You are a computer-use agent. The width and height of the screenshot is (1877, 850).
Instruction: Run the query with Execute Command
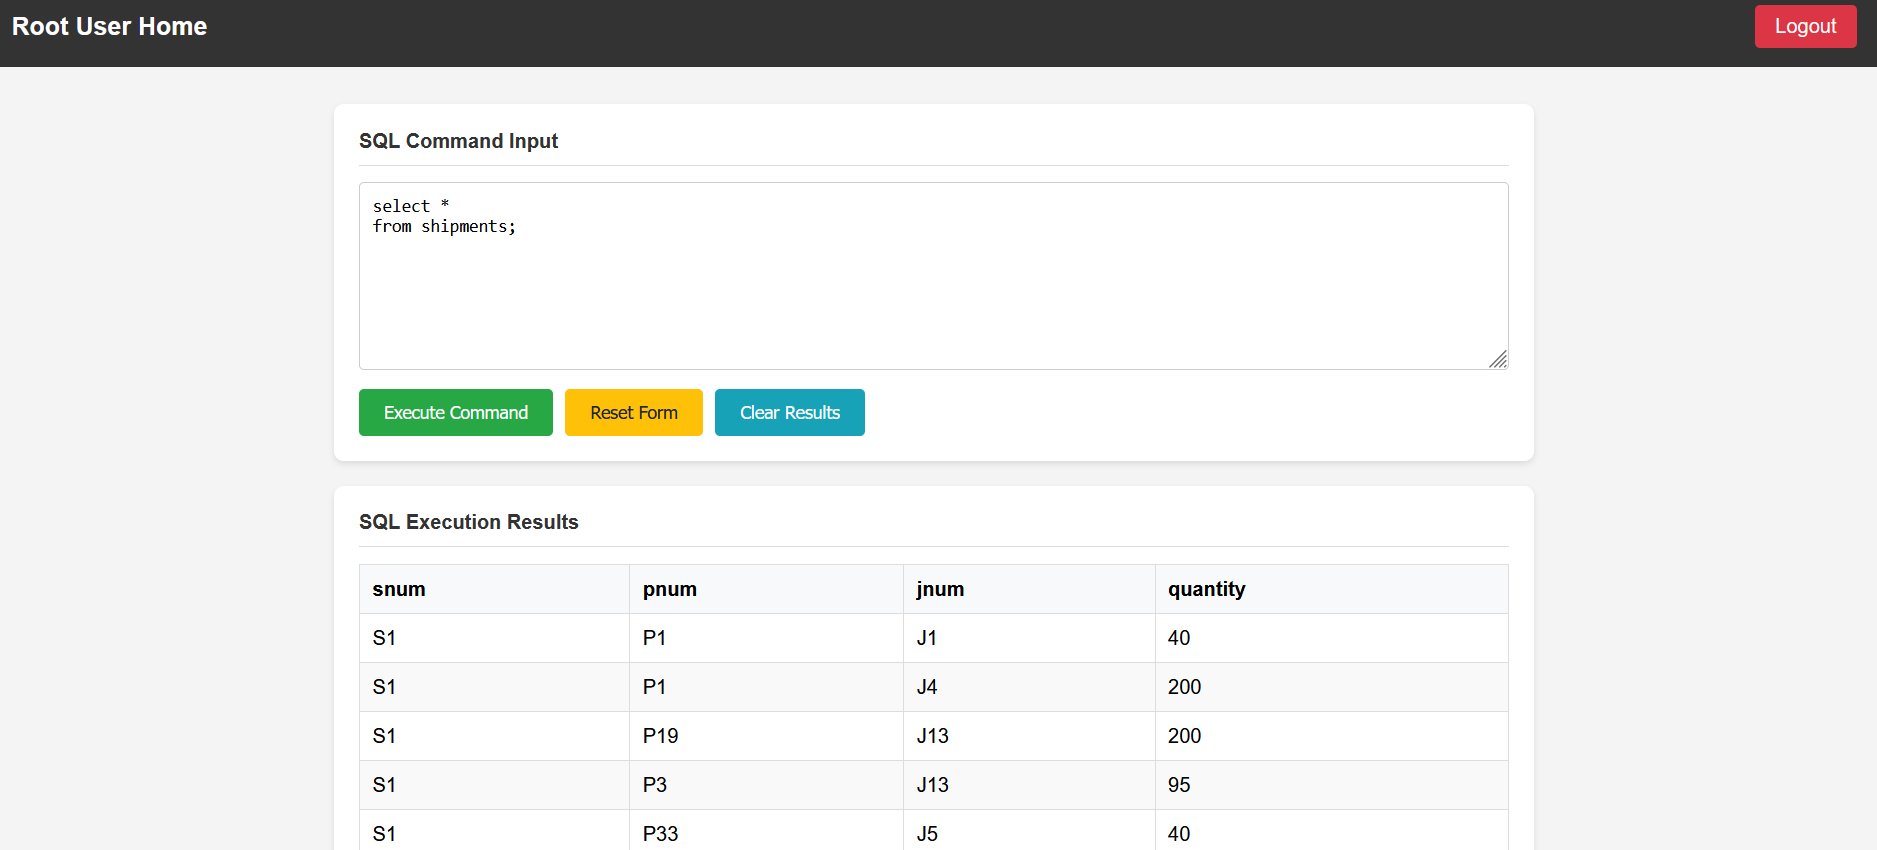click(x=456, y=412)
